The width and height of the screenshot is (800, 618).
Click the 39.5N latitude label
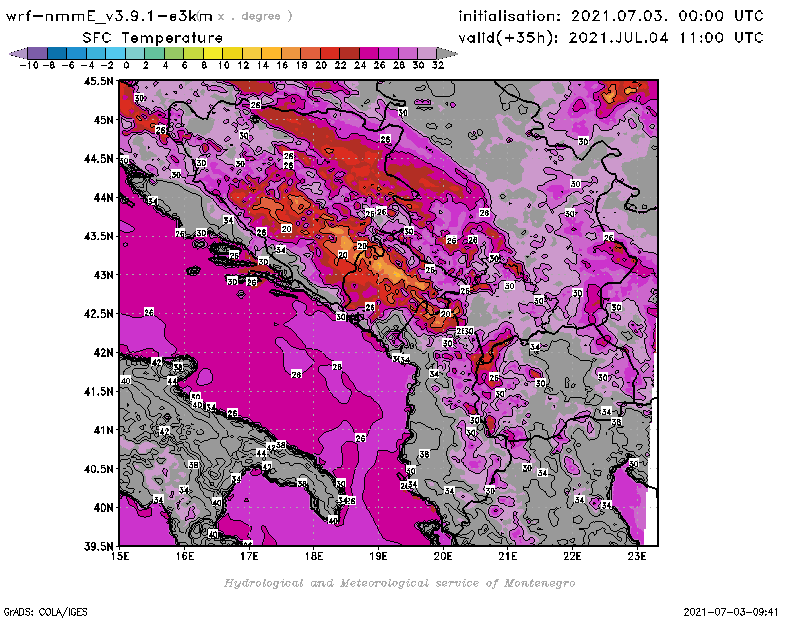pos(98,546)
